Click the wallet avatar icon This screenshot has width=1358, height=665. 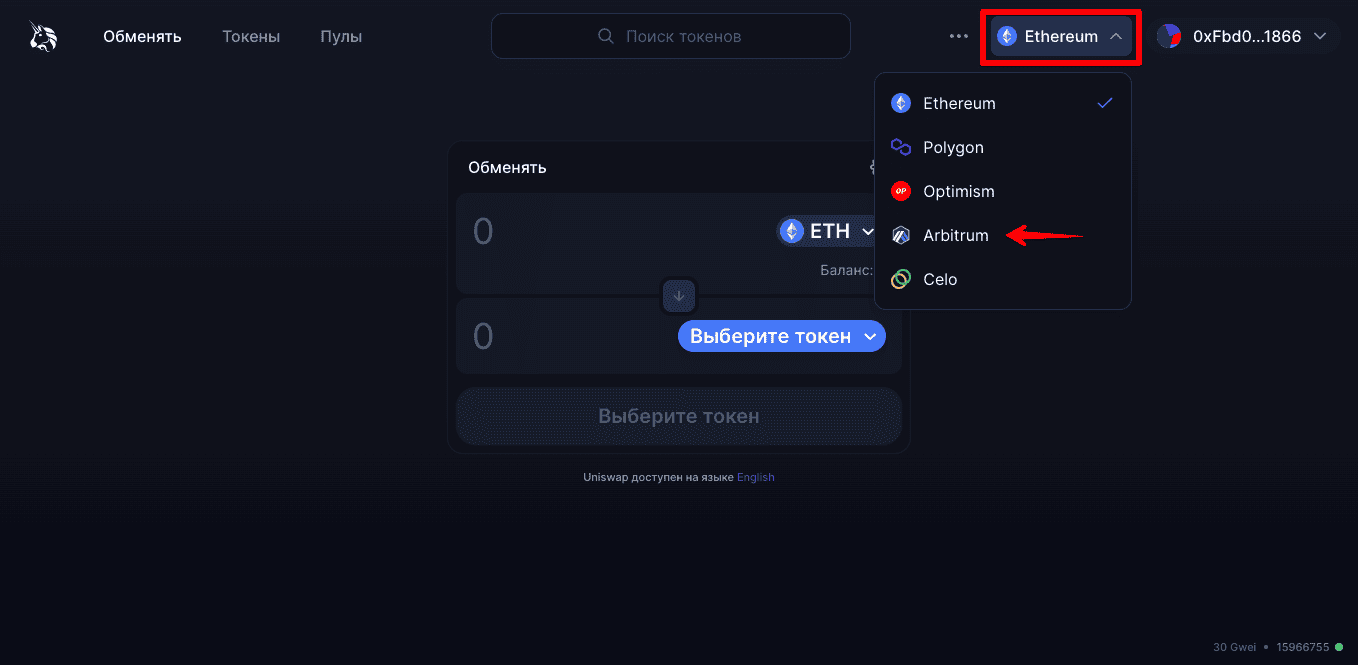1169,36
